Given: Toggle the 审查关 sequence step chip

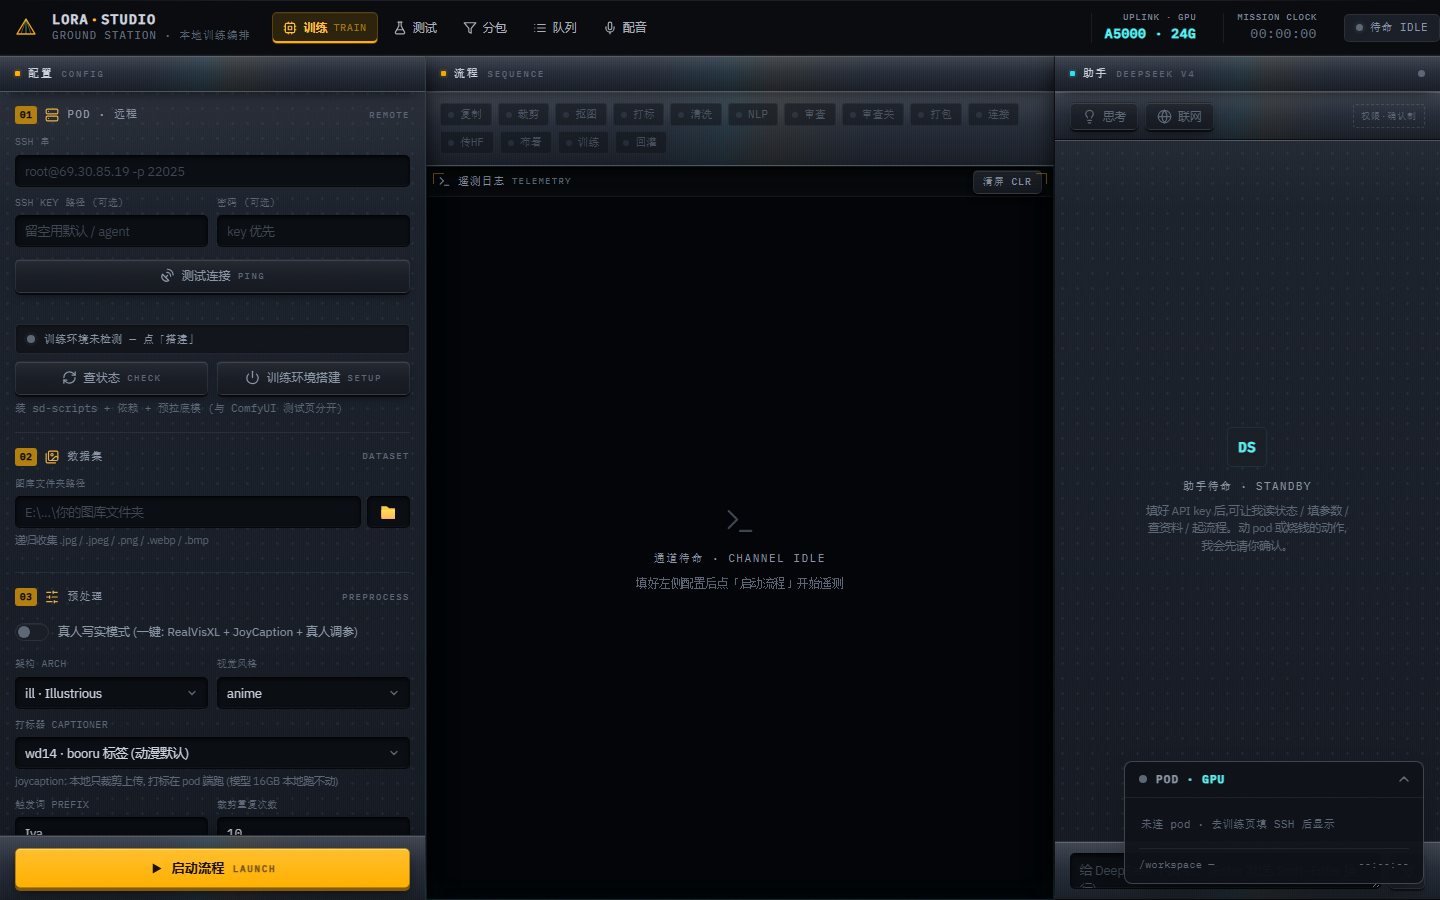Looking at the screenshot, I should coord(874,114).
